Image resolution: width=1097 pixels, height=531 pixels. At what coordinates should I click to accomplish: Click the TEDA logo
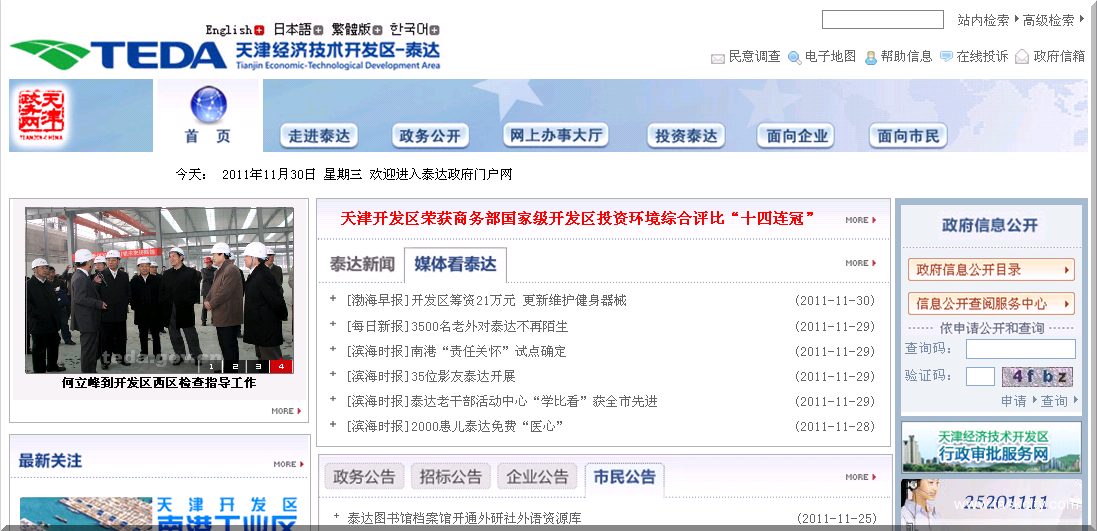pyautogui.click(x=118, y=54)
